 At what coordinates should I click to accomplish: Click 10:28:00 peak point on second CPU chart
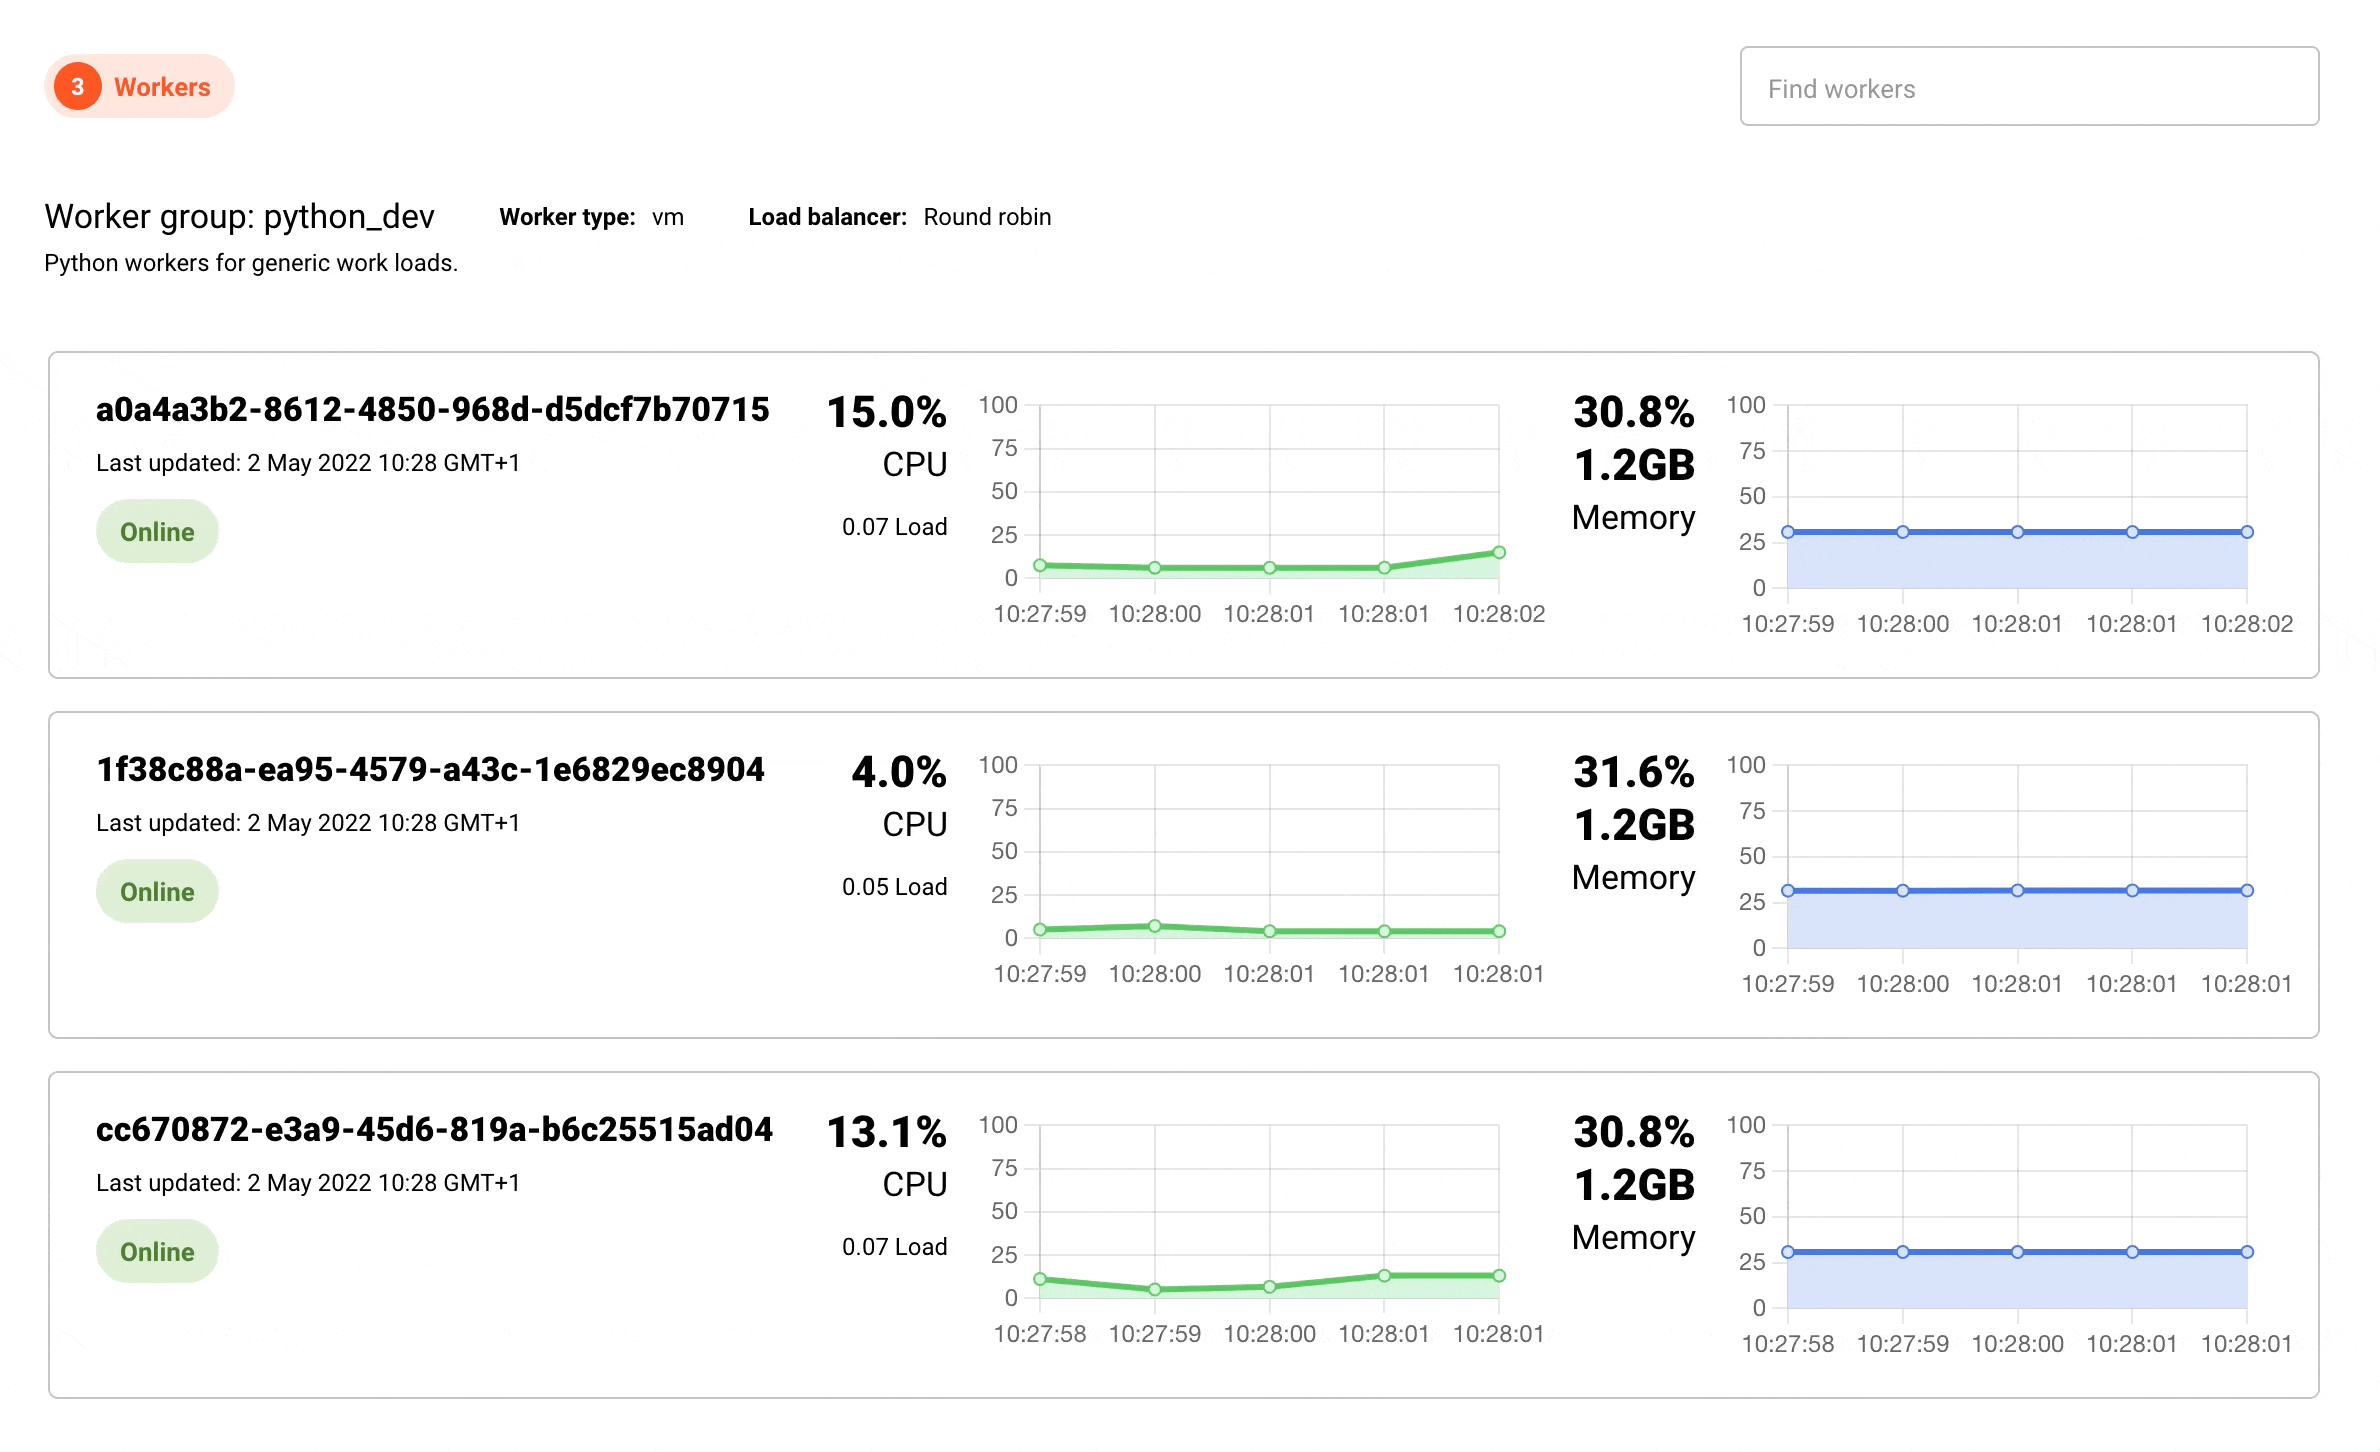(1155, 926)
